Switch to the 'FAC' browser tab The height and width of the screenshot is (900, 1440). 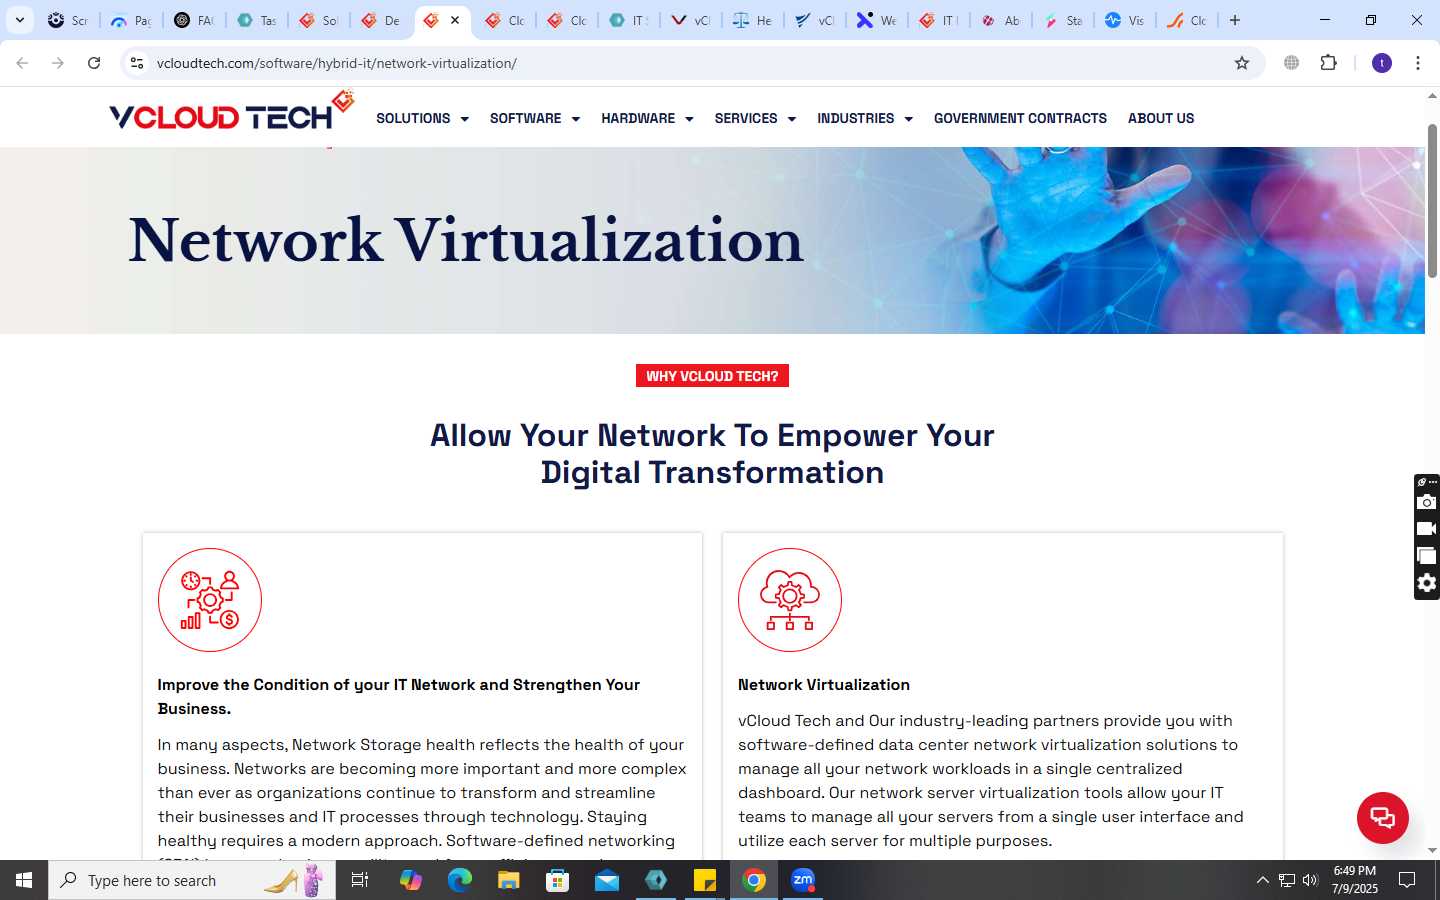[x=194, y=20]
